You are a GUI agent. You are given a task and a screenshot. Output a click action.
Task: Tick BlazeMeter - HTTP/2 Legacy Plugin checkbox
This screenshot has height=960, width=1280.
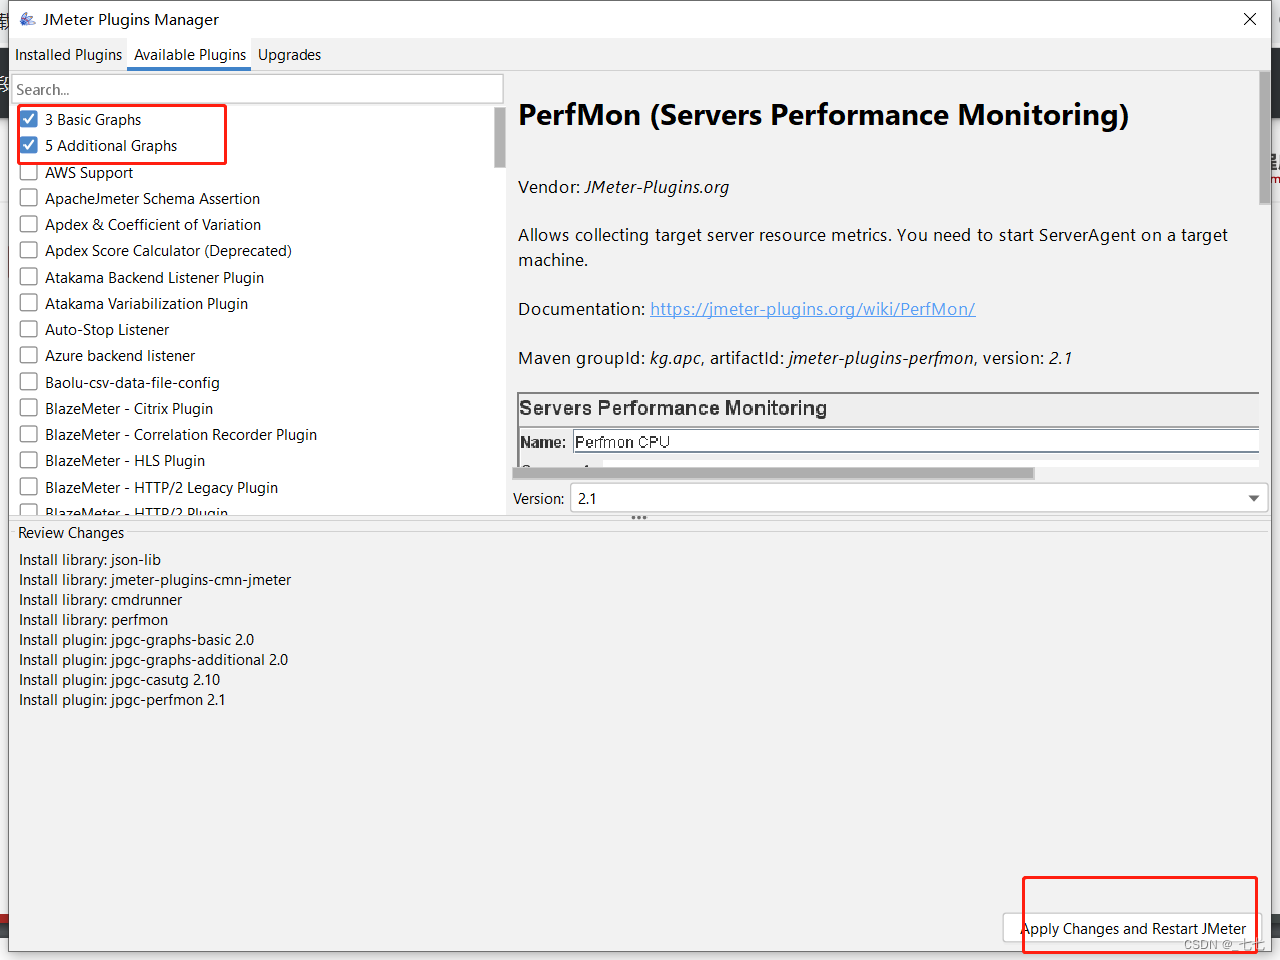pos(29,487)
